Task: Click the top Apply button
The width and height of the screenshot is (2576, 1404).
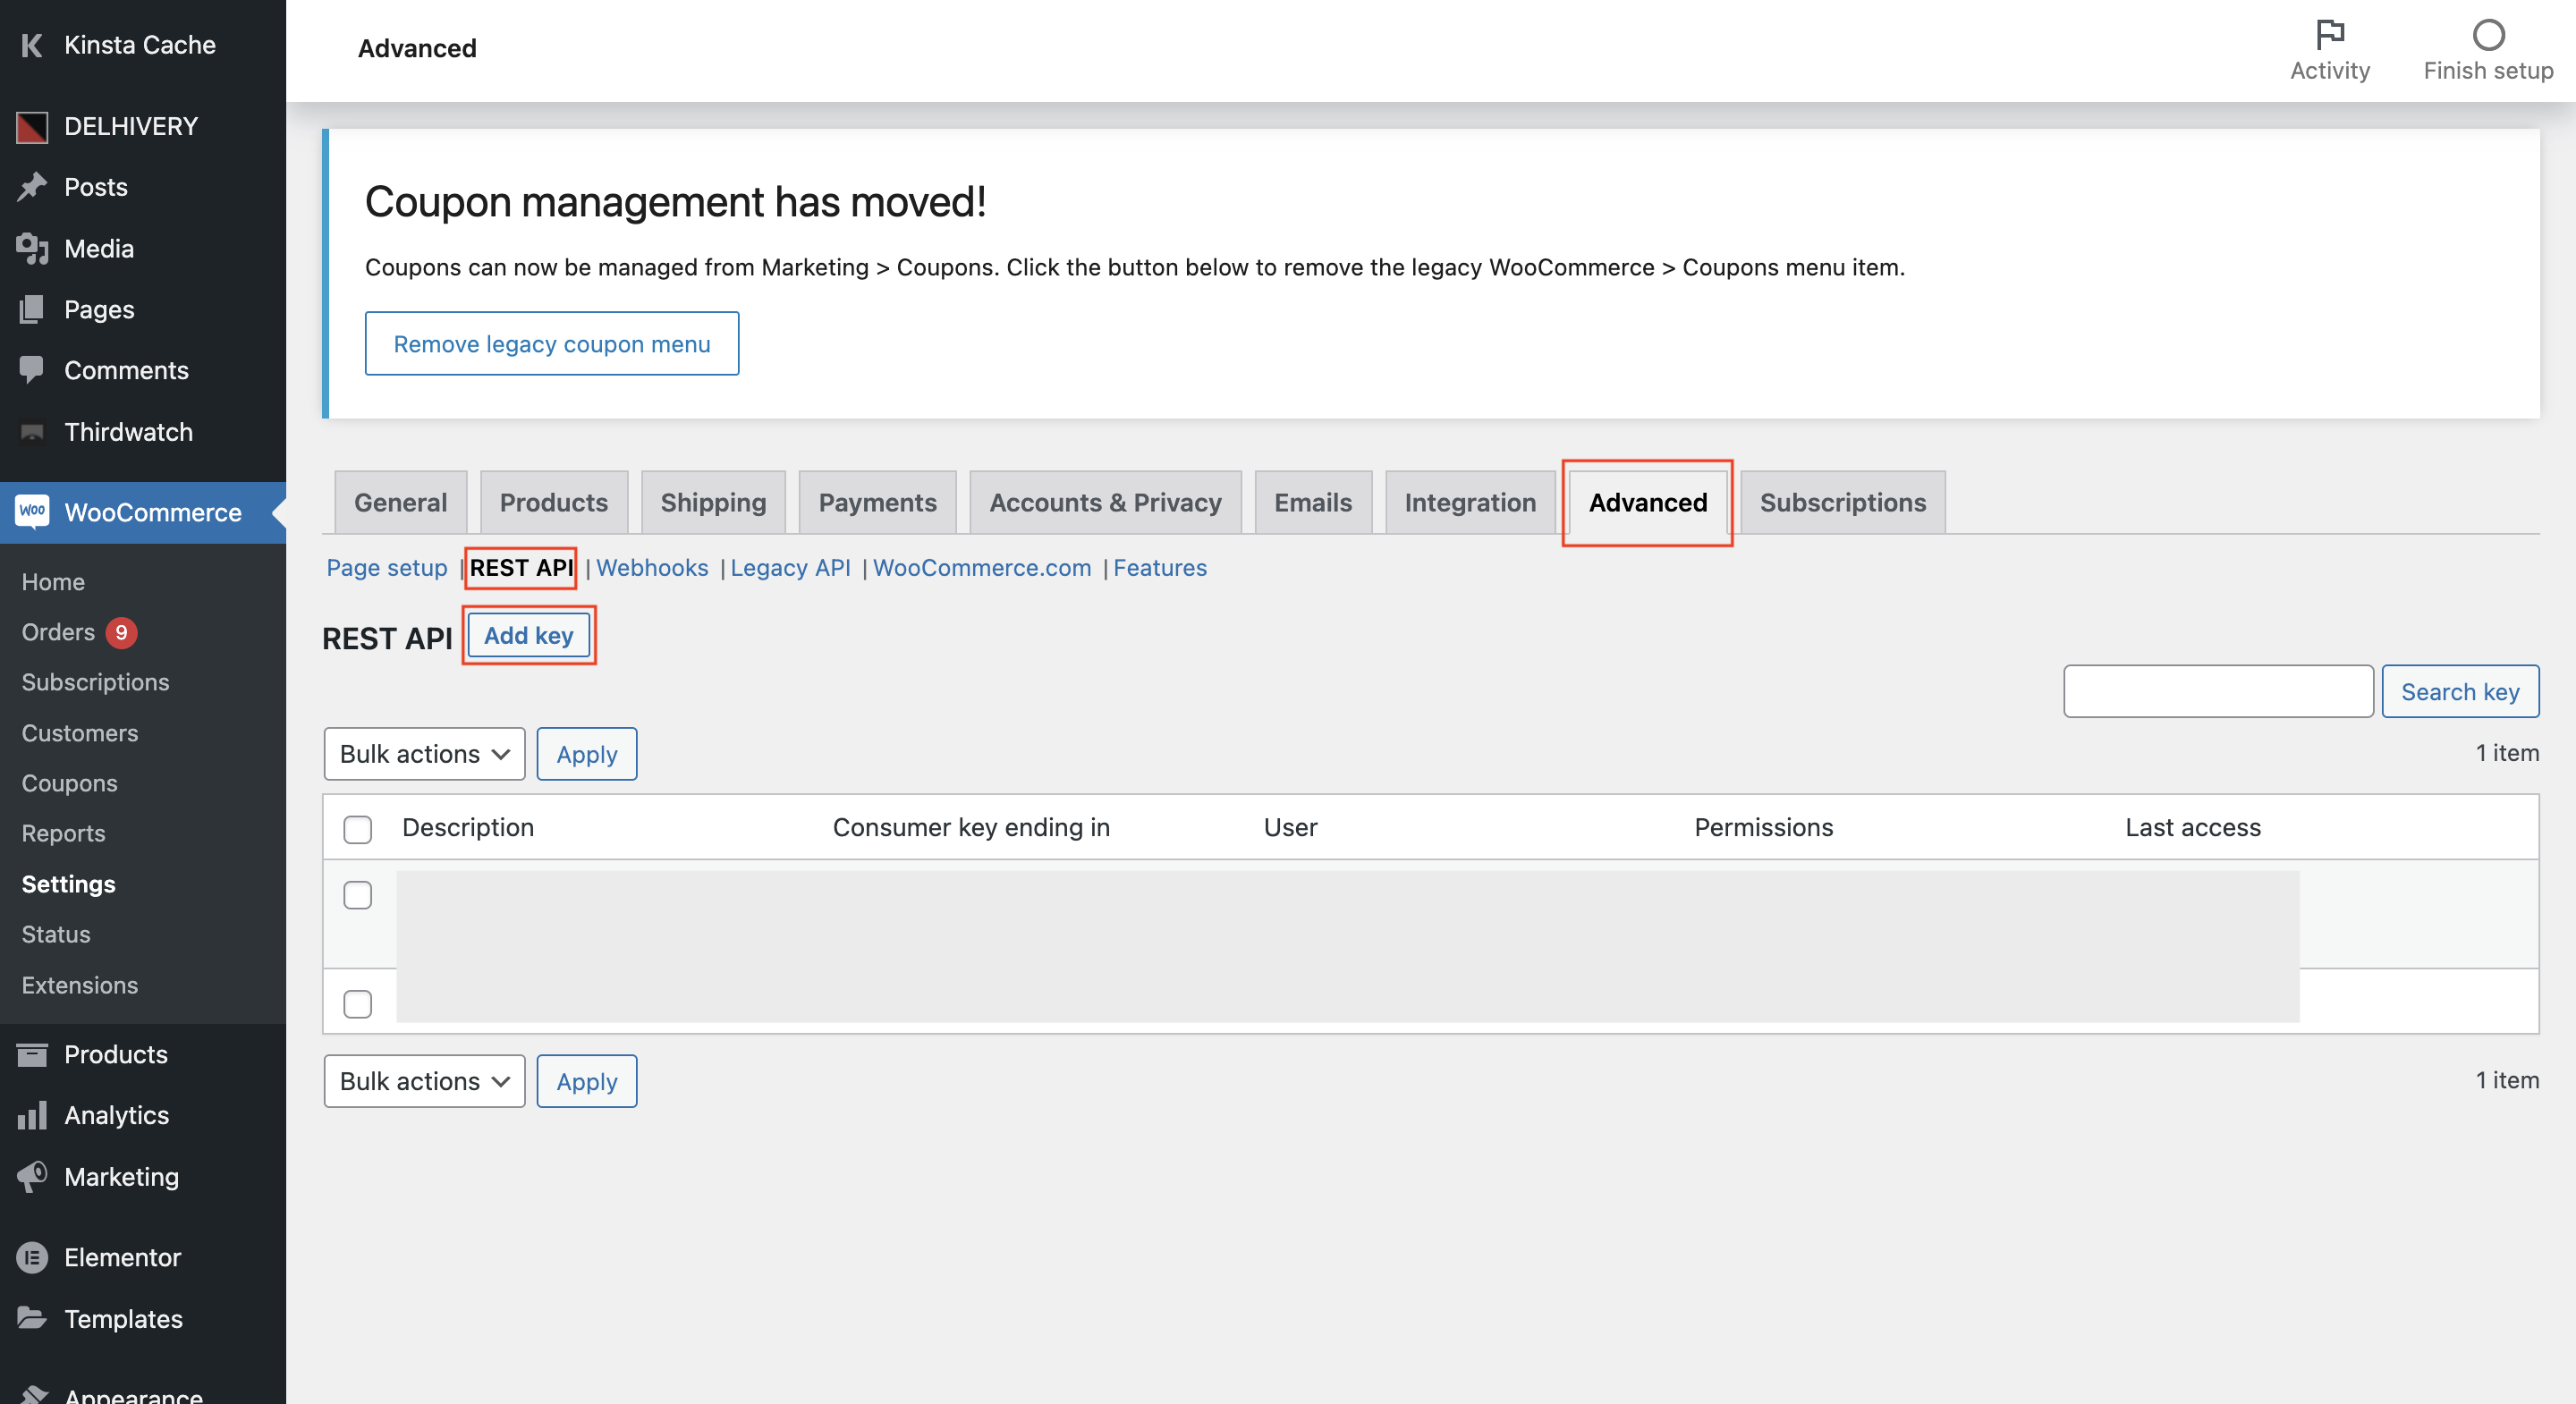Action: [587, 754]
